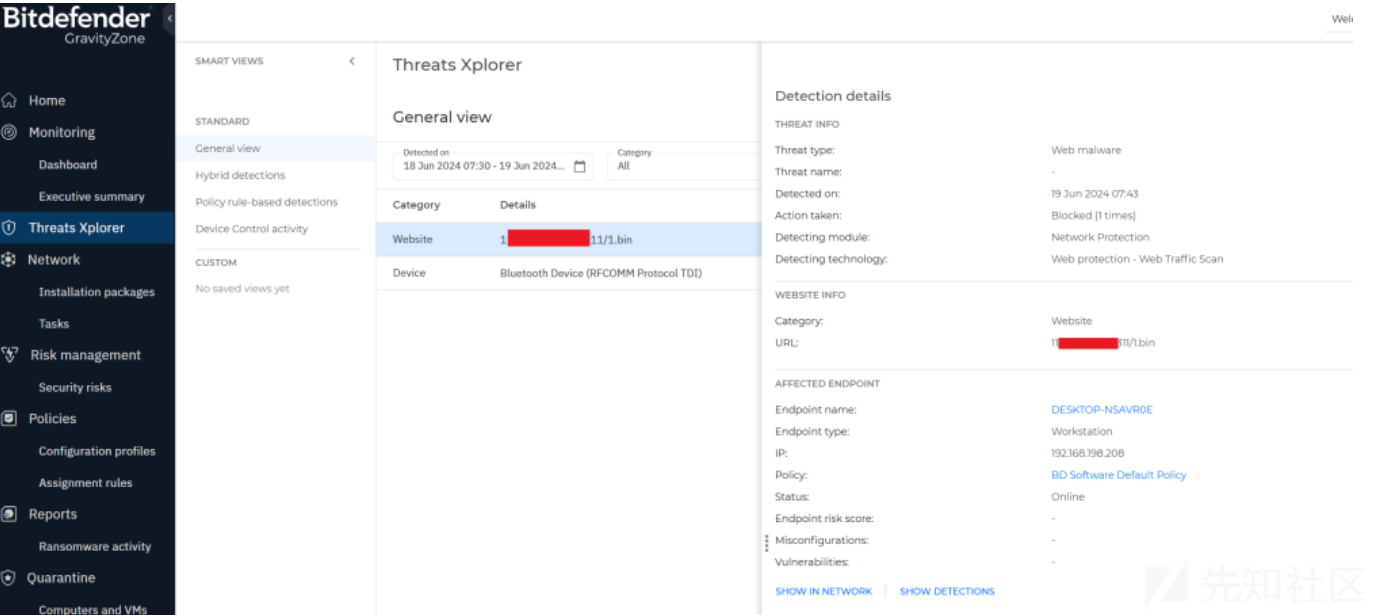Open the Reports section
The width and height of the screenshot is (1385, 615).
pos(52,514)
